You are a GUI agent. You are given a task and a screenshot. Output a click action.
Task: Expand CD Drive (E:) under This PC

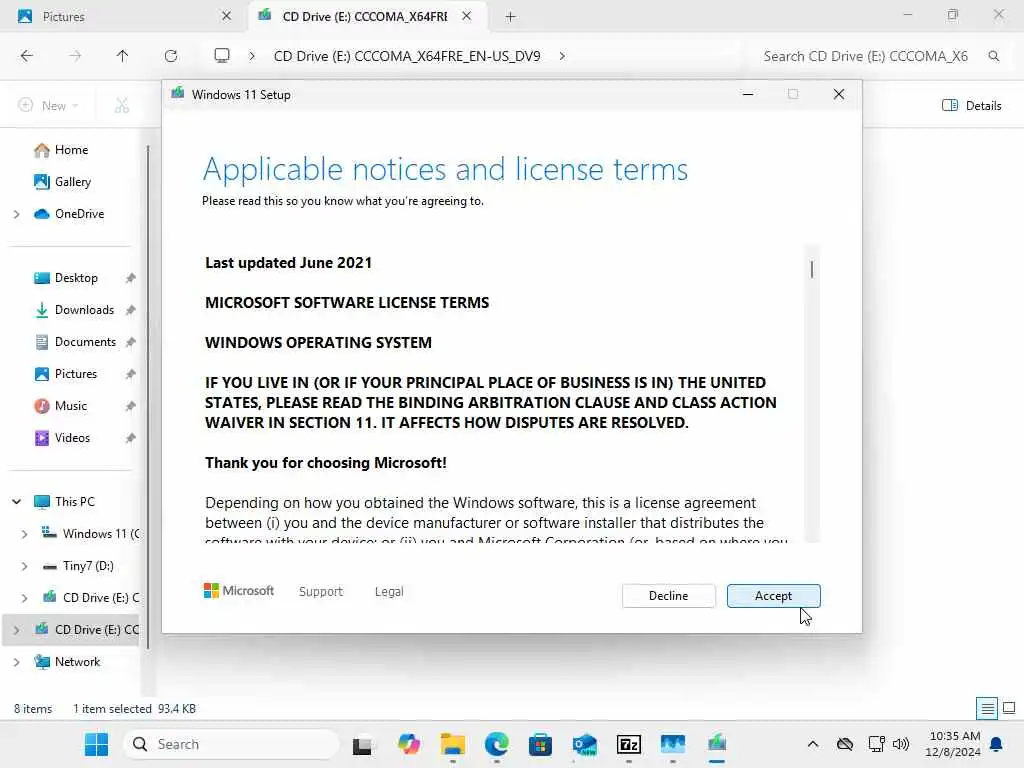[x=24, y=598]
